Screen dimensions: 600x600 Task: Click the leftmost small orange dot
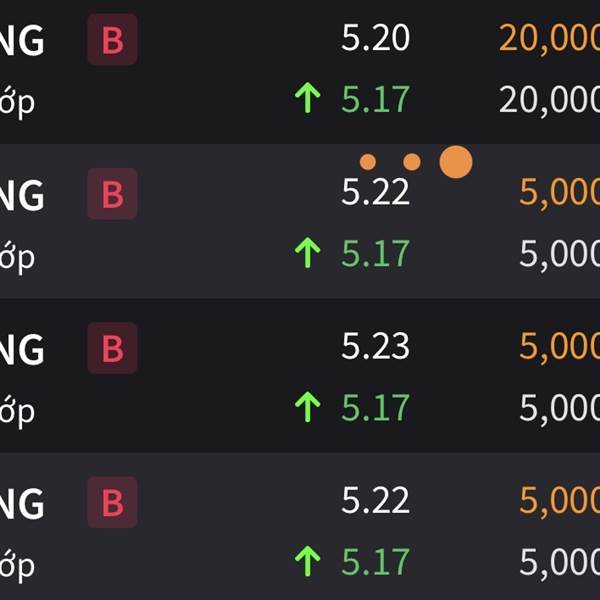(368, 162)
